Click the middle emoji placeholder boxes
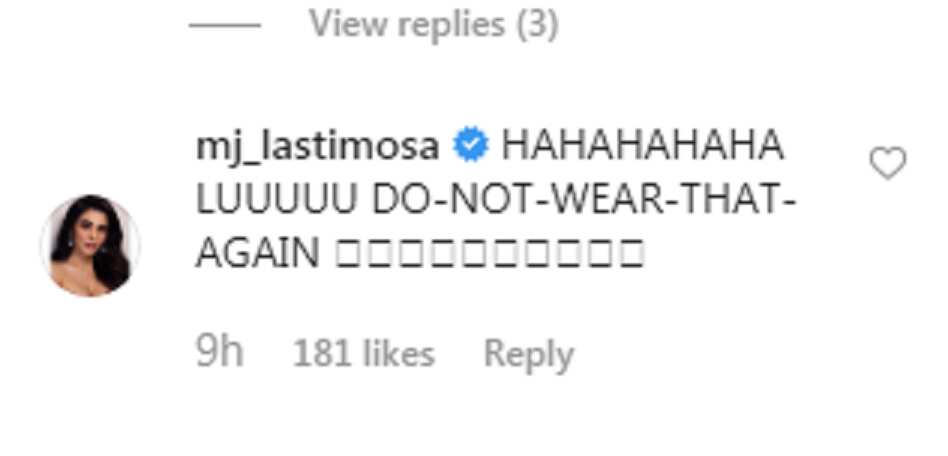The width and height of the screenshot is (948, 456). click(x=490, y=253)
